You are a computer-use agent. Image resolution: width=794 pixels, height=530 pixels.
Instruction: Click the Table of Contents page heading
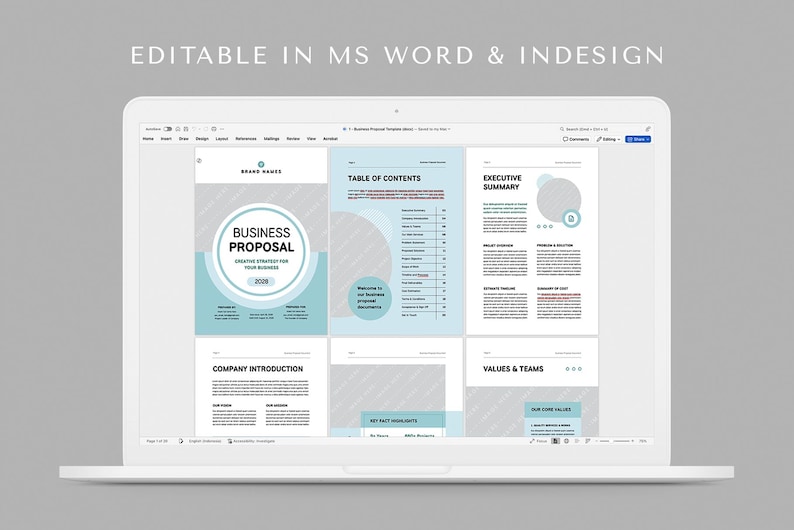tap(384, 179)
